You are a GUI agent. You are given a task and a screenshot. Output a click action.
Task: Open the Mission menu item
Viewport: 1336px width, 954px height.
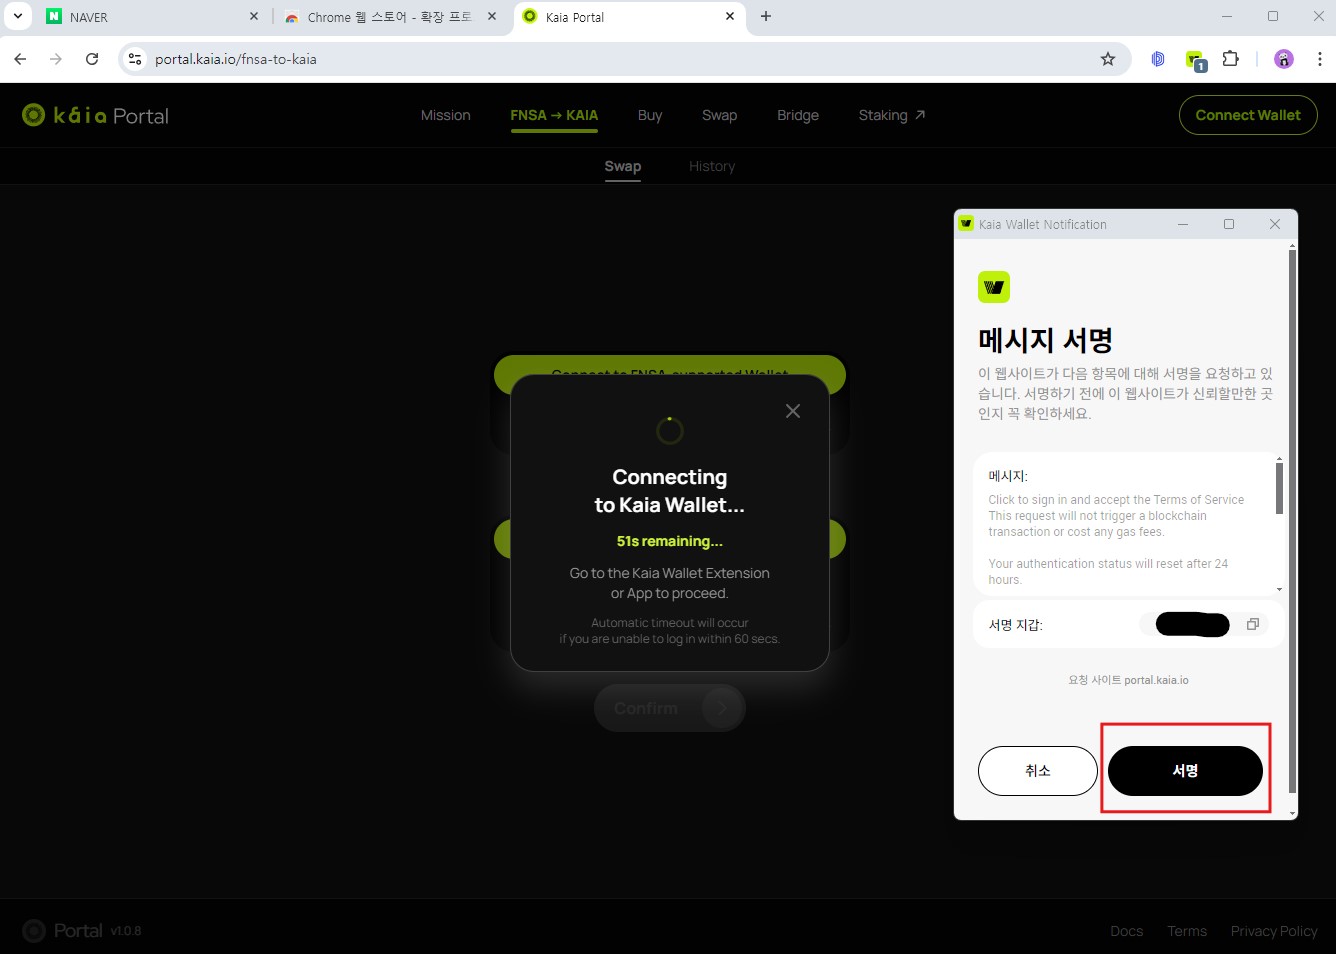click(x=445, y=115)
